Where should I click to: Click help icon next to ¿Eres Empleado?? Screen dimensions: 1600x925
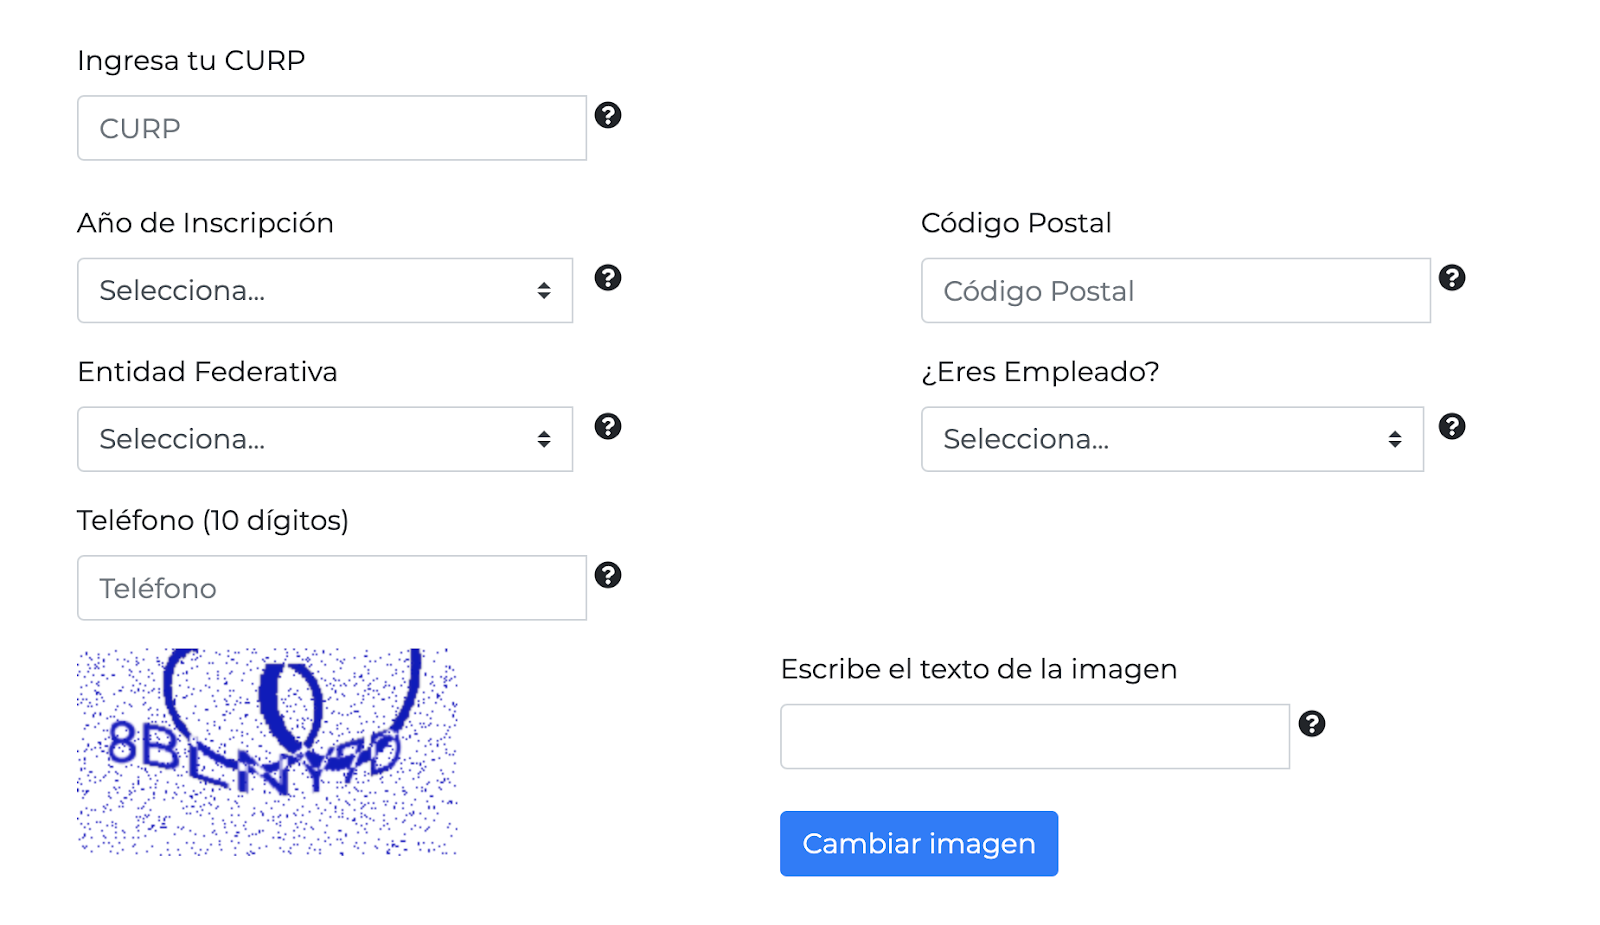pos(1452,427)
